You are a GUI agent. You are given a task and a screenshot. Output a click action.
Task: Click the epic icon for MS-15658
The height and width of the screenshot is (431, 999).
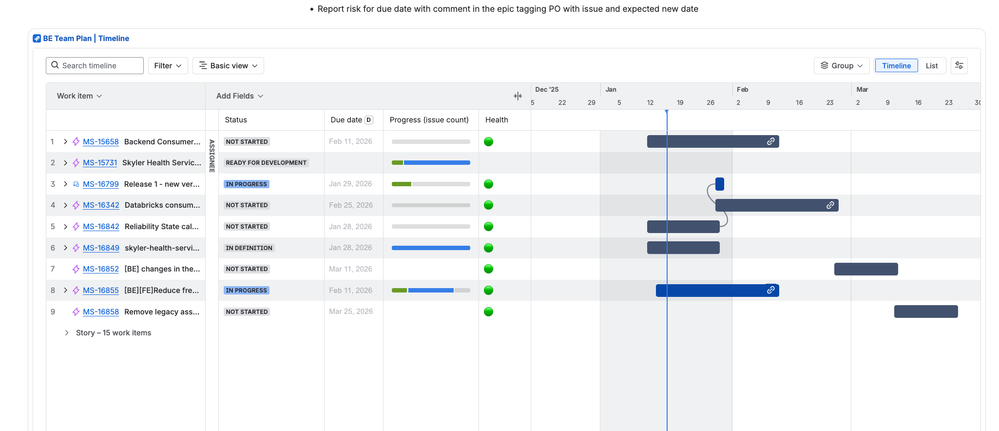click(x=76, y=142)
